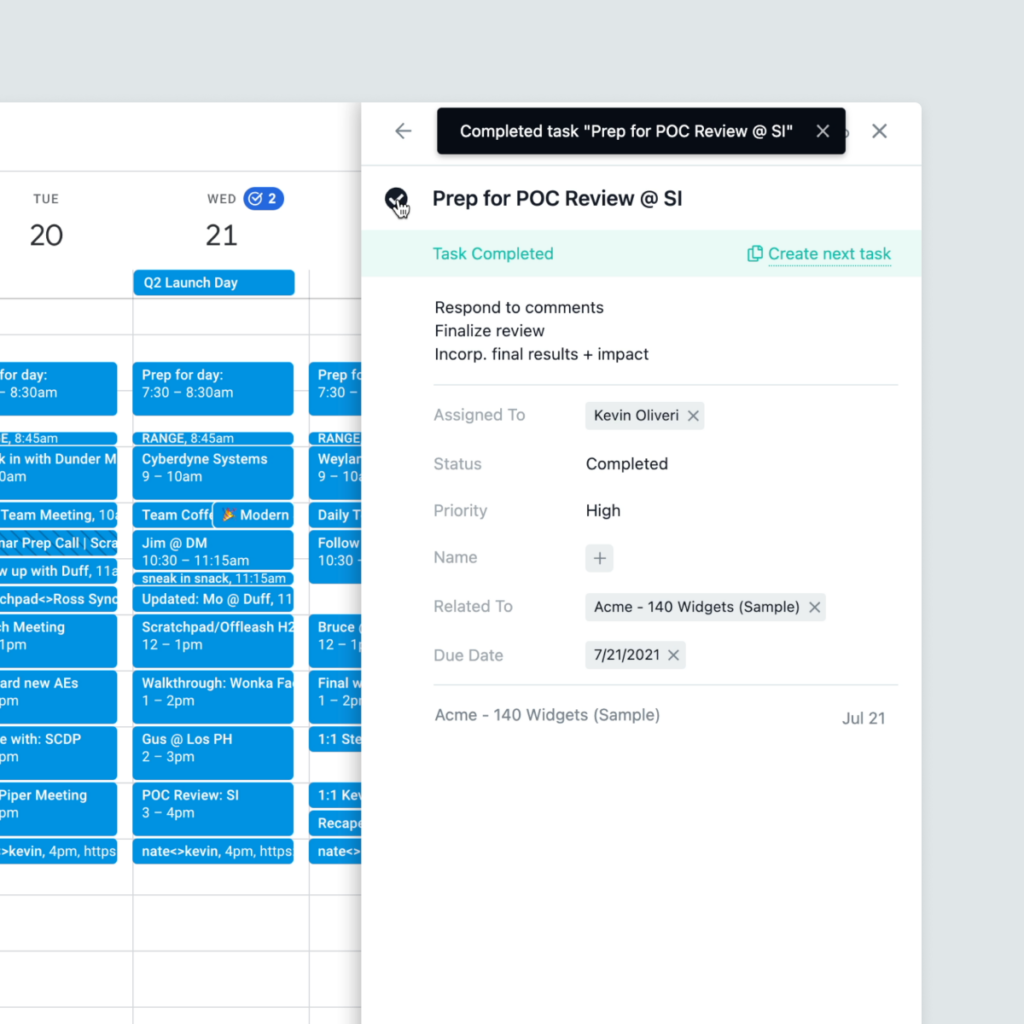Click the rocket emoji on Team Coffee event
The width and height of the screenshot is (1024, 1024).
(x=228, y=515)
